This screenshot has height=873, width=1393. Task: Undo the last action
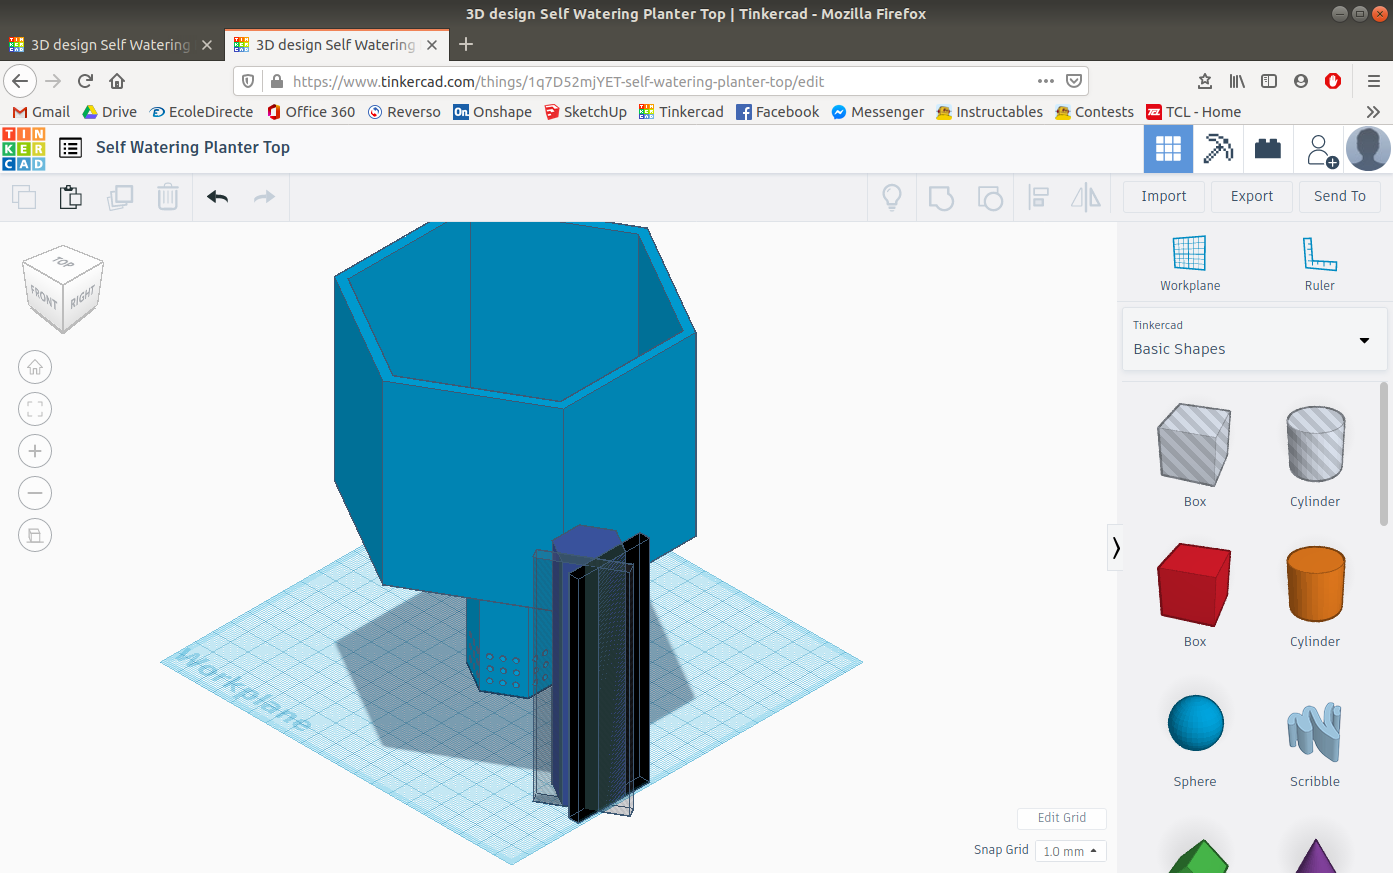[217, 197]
